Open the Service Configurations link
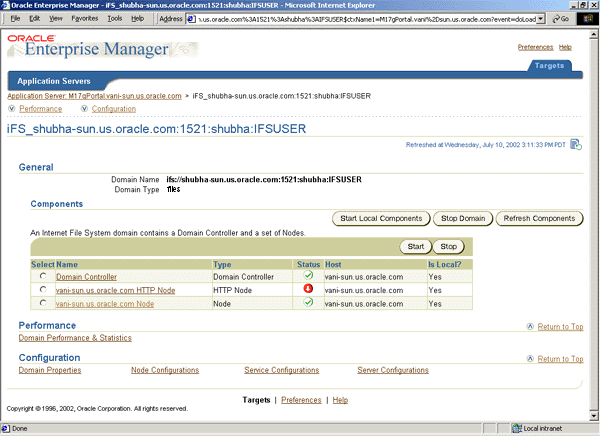Screen dimensions: 600x436 click(x=282, y=370)
